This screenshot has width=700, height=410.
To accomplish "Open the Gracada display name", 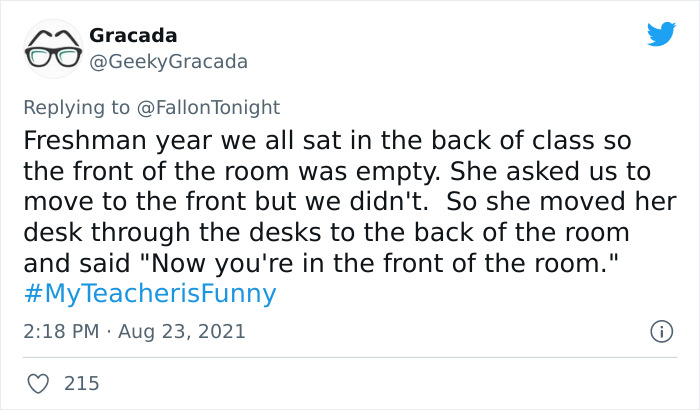I will 133,36.
